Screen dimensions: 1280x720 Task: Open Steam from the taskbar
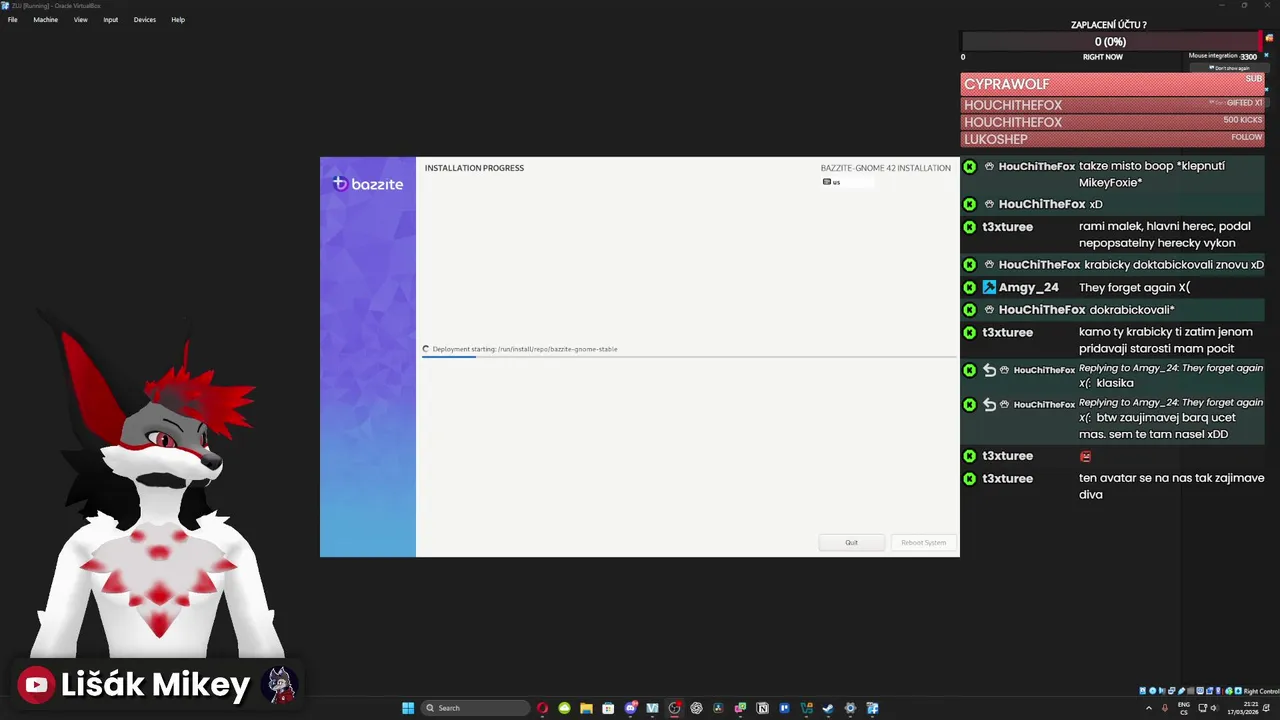tap(828, 708)
